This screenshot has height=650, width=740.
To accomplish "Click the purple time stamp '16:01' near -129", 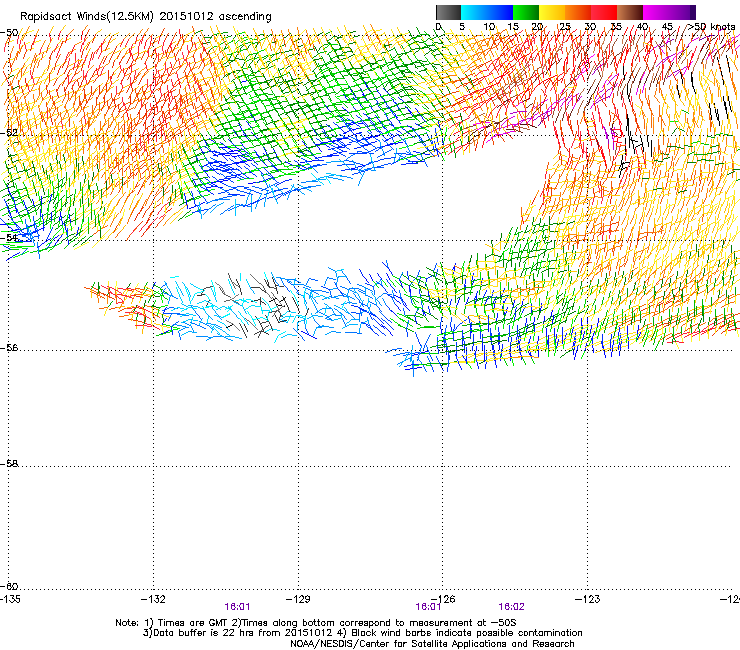I will coord(237,607).
